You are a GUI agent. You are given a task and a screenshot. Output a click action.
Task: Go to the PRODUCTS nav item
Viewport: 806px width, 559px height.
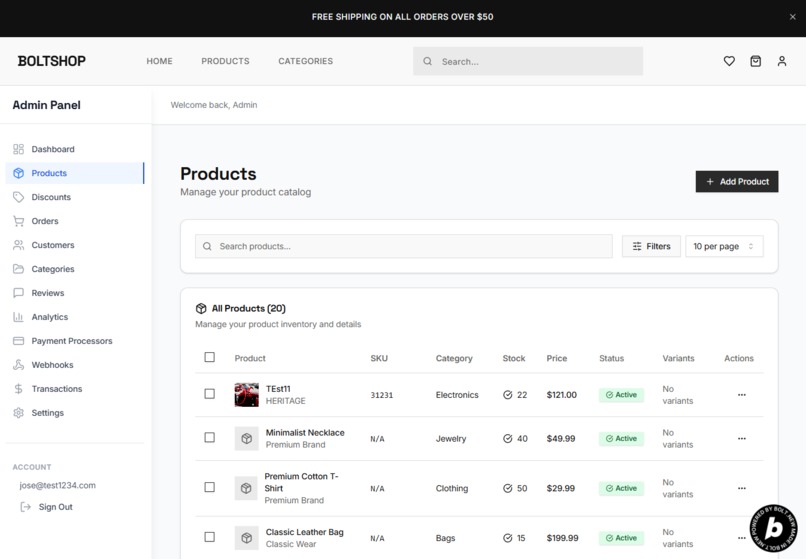coord(225,61)
